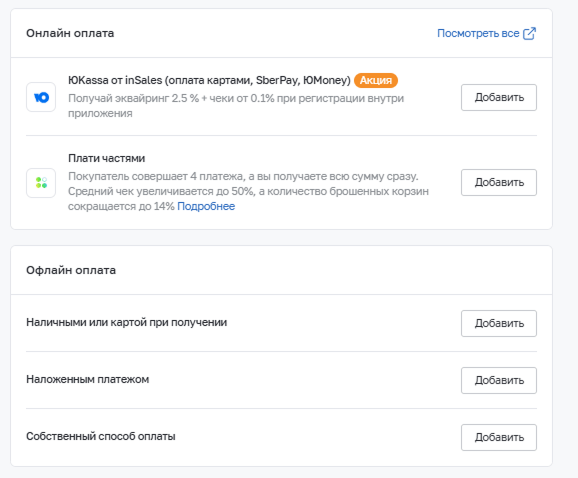This screenshot has width=578, height=478.
Task: Click the Собственный способ оплаты text
Action: coord(101,436)
